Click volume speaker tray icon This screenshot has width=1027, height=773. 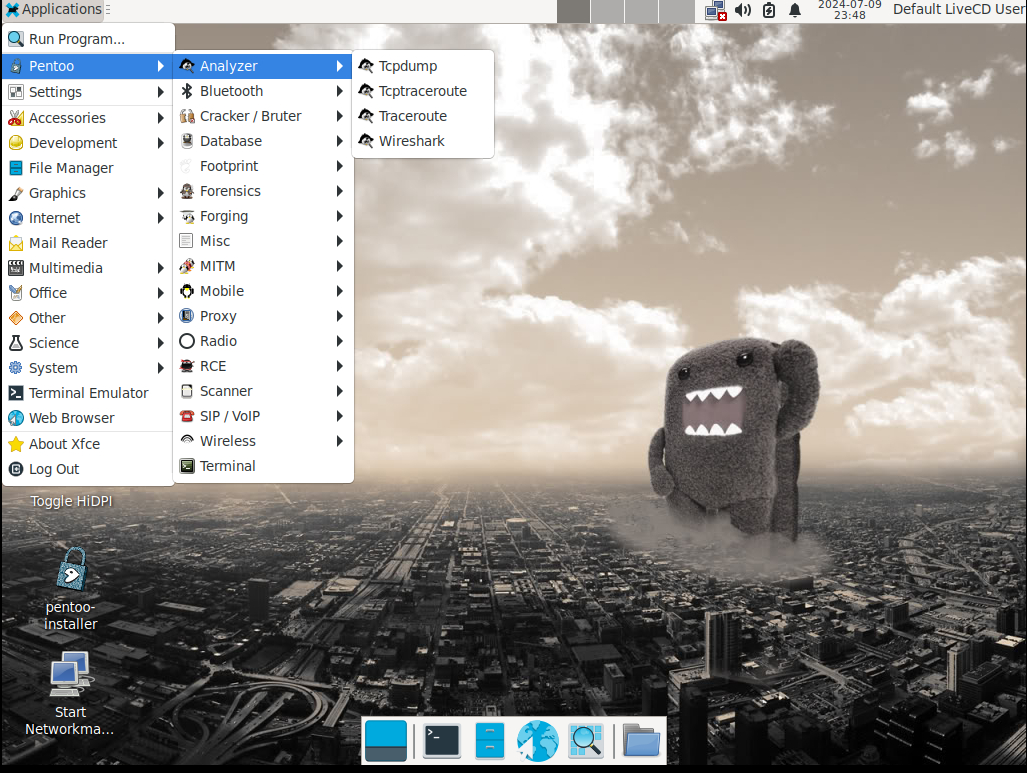click(743, 10)
